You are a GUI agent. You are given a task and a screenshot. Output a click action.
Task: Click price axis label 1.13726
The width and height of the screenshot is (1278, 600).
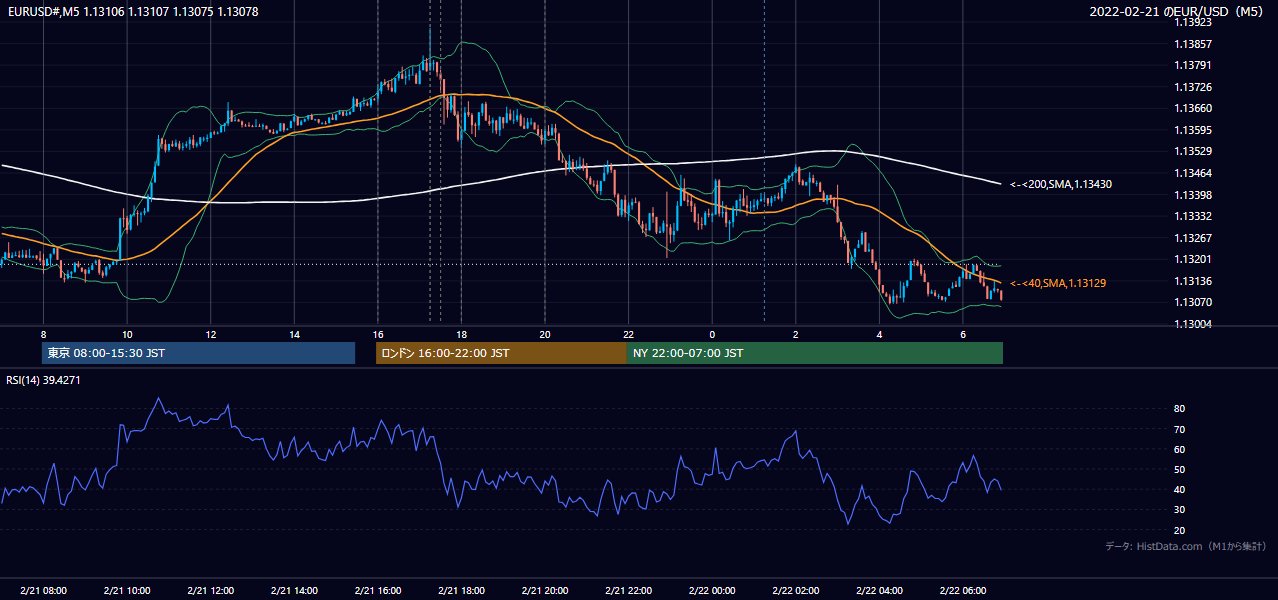pyautogui.click(x=1193, y=87)
